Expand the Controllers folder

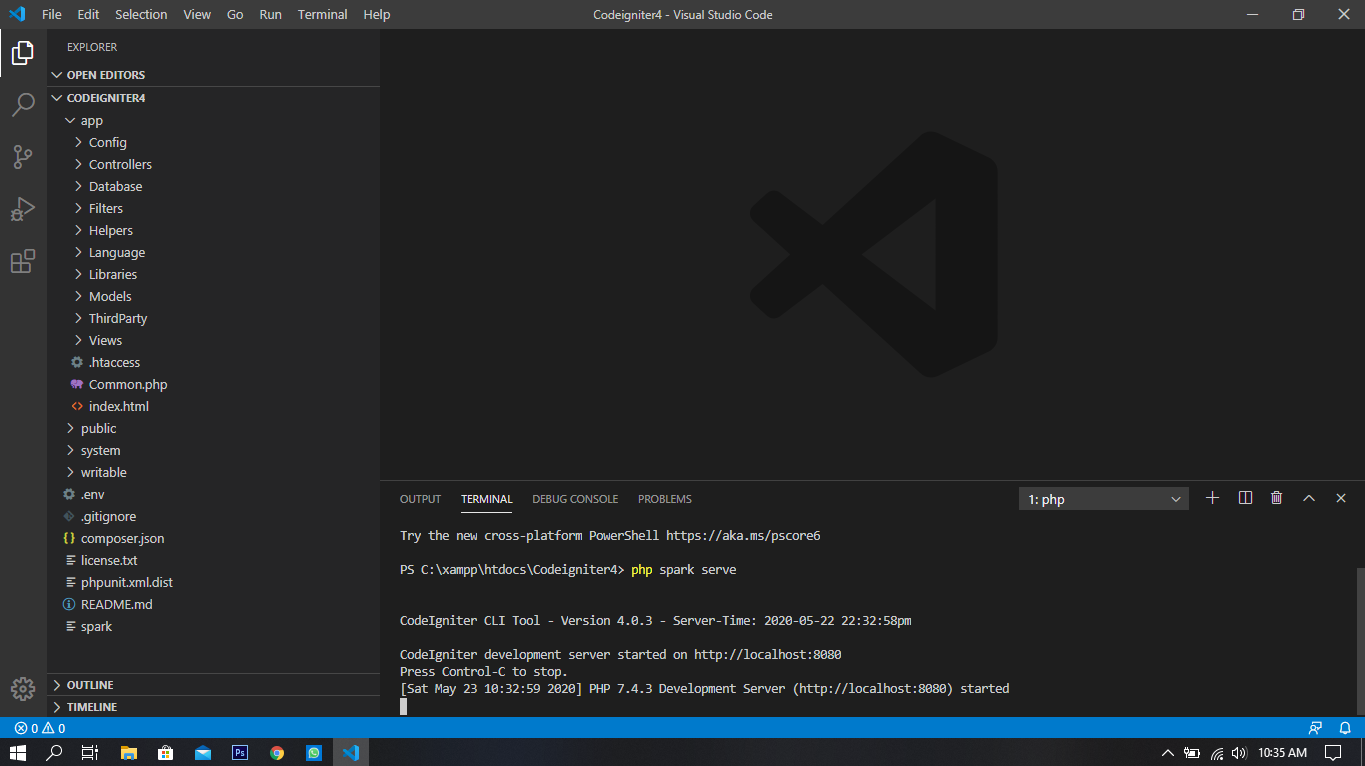[x=213, y=164]
